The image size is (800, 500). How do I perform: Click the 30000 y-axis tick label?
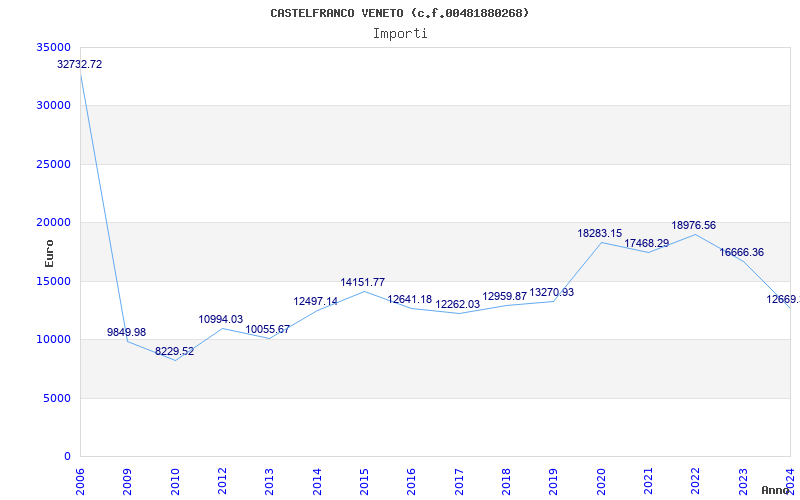[x=54, y=105]
